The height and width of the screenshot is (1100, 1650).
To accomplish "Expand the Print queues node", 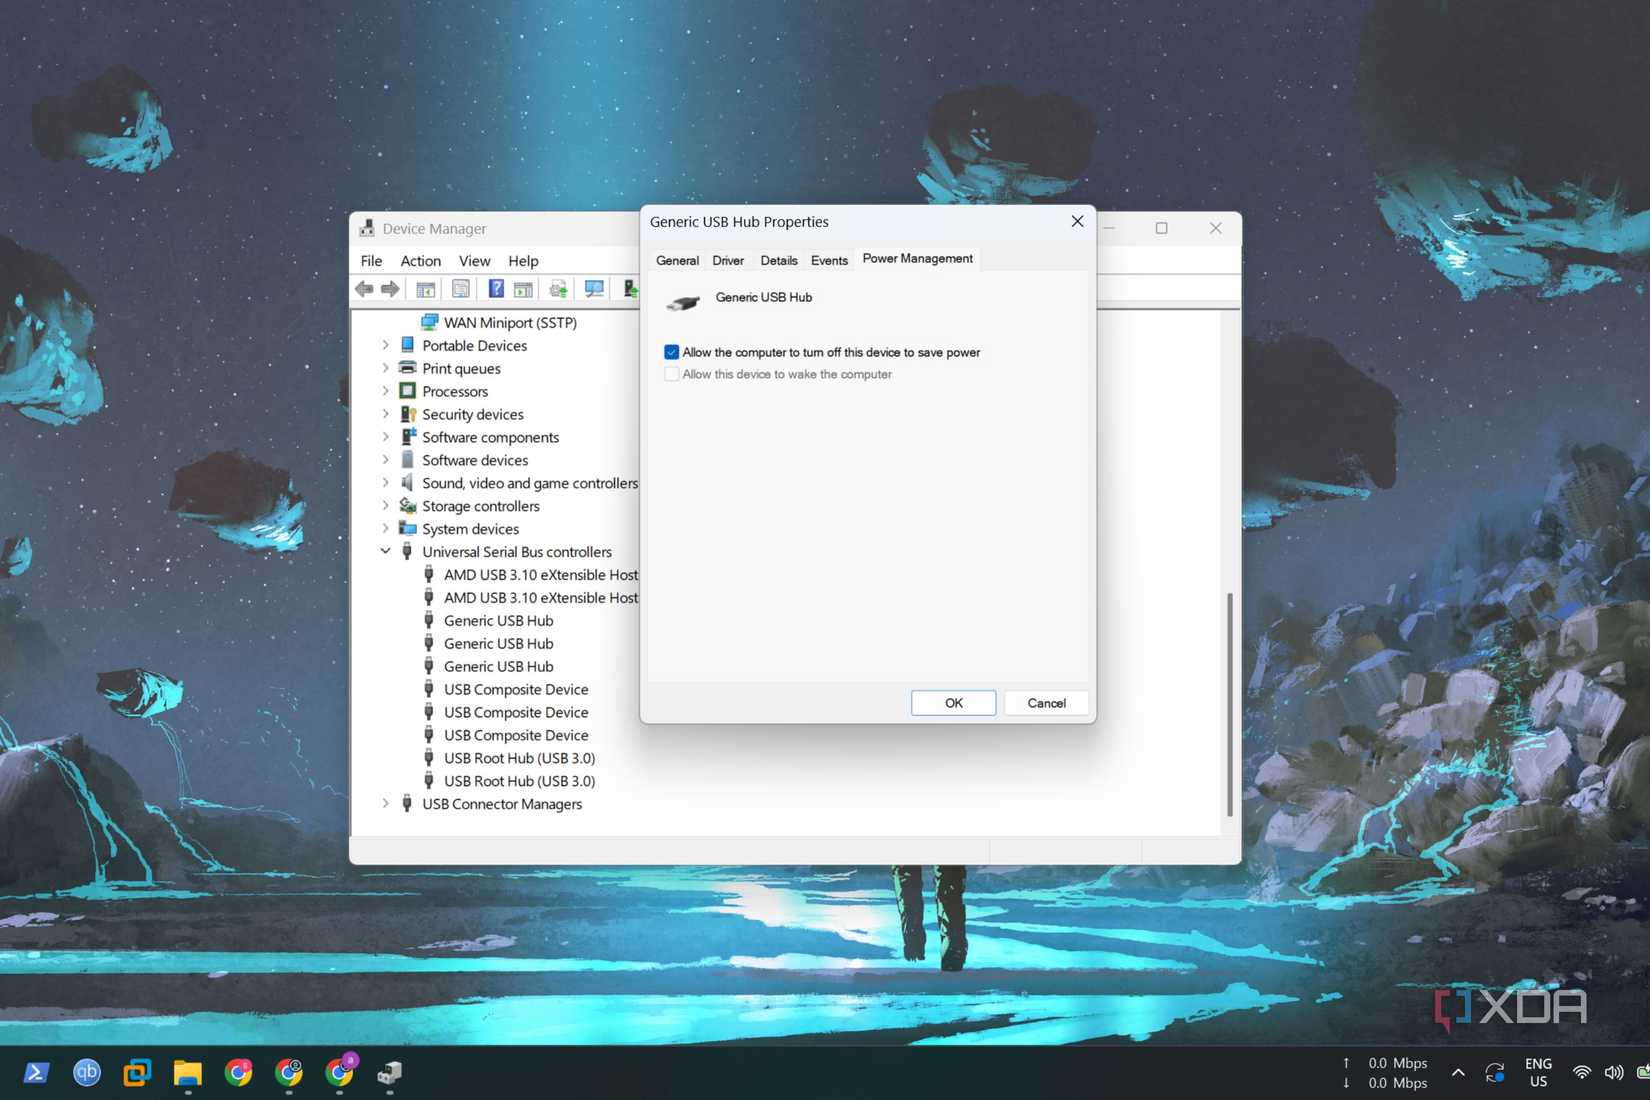I will pyautogui.click(x=385, y=368).
